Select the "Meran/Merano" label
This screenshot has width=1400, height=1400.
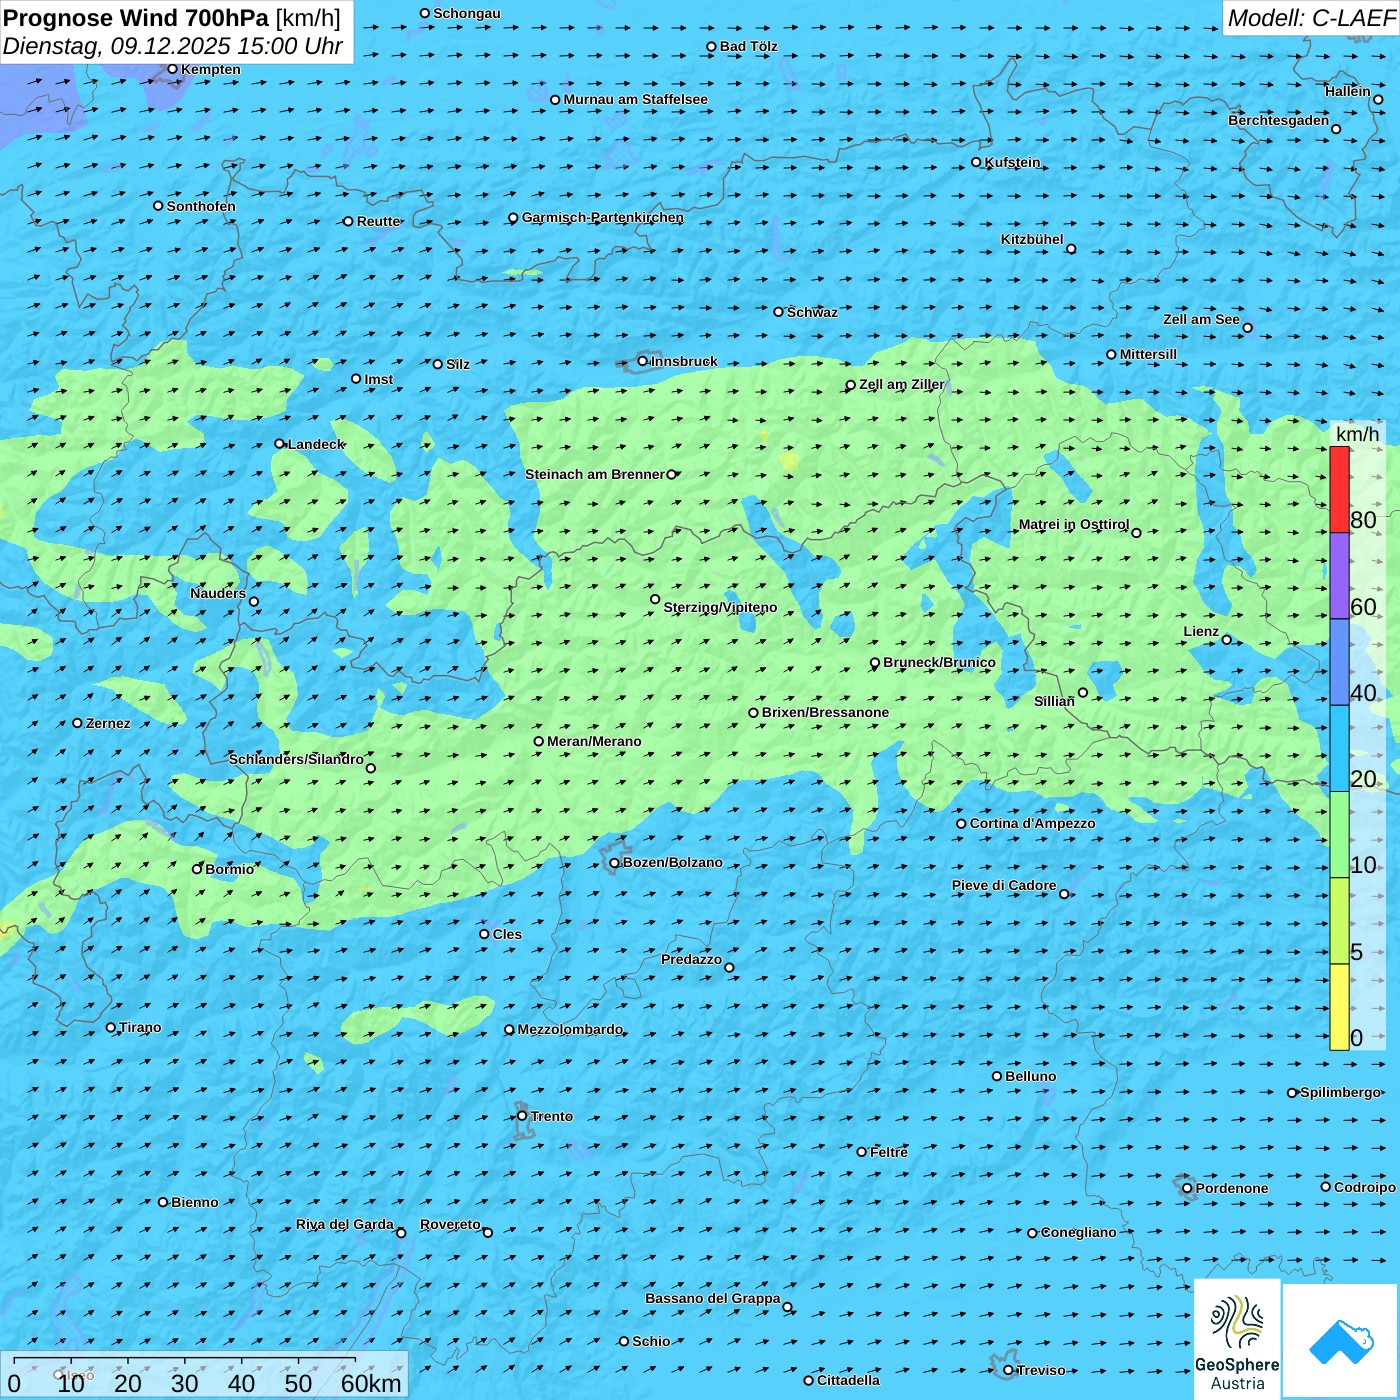point(595,741)
